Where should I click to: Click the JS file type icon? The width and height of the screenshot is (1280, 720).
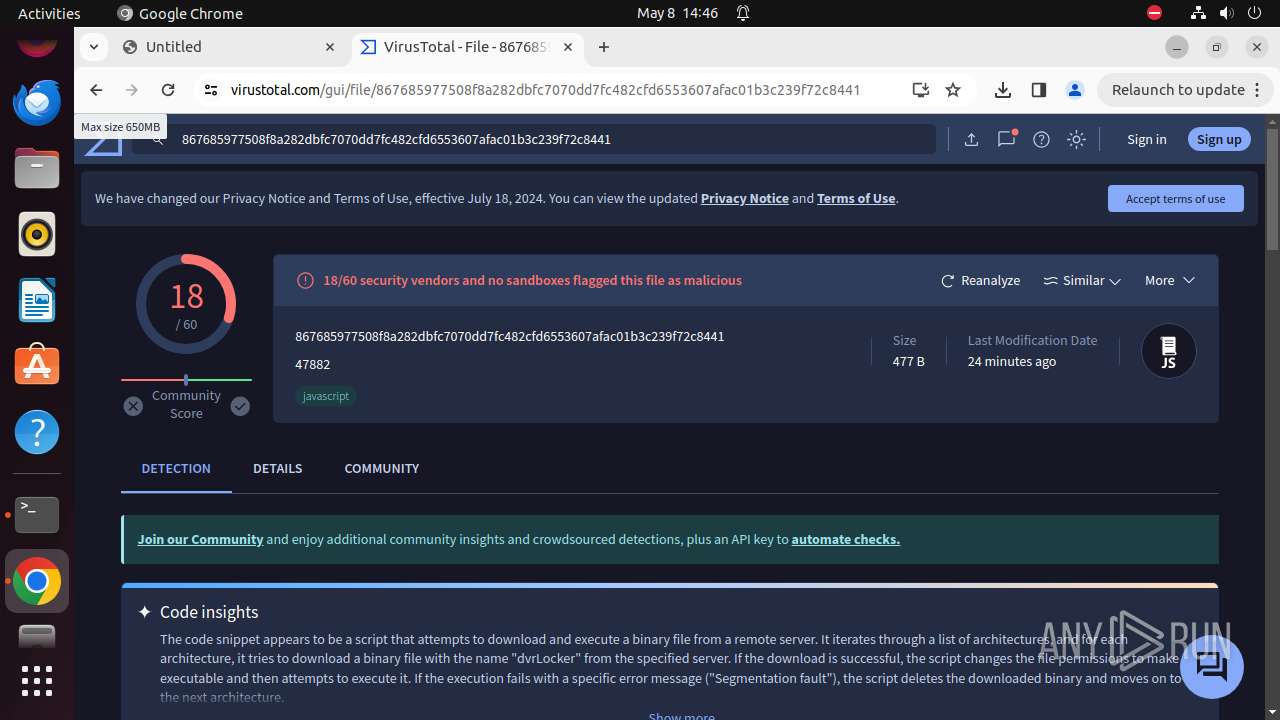pyautogui.click(x=1168, y=351)
